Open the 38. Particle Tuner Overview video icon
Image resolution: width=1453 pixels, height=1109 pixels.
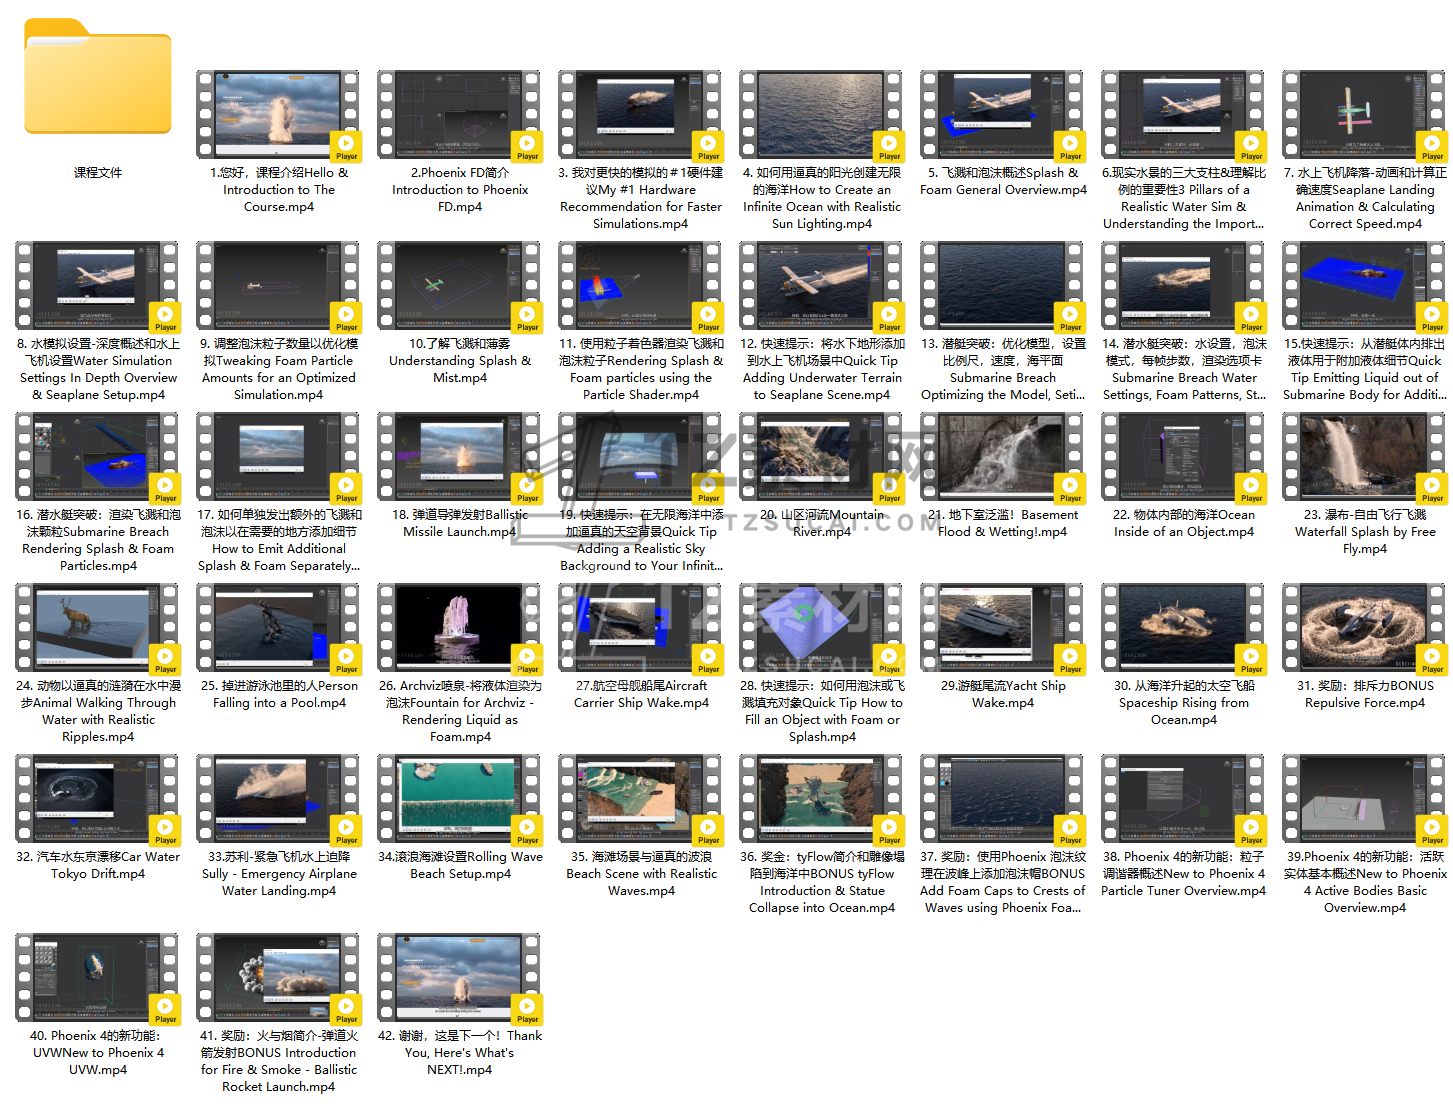pos(1184,800)
